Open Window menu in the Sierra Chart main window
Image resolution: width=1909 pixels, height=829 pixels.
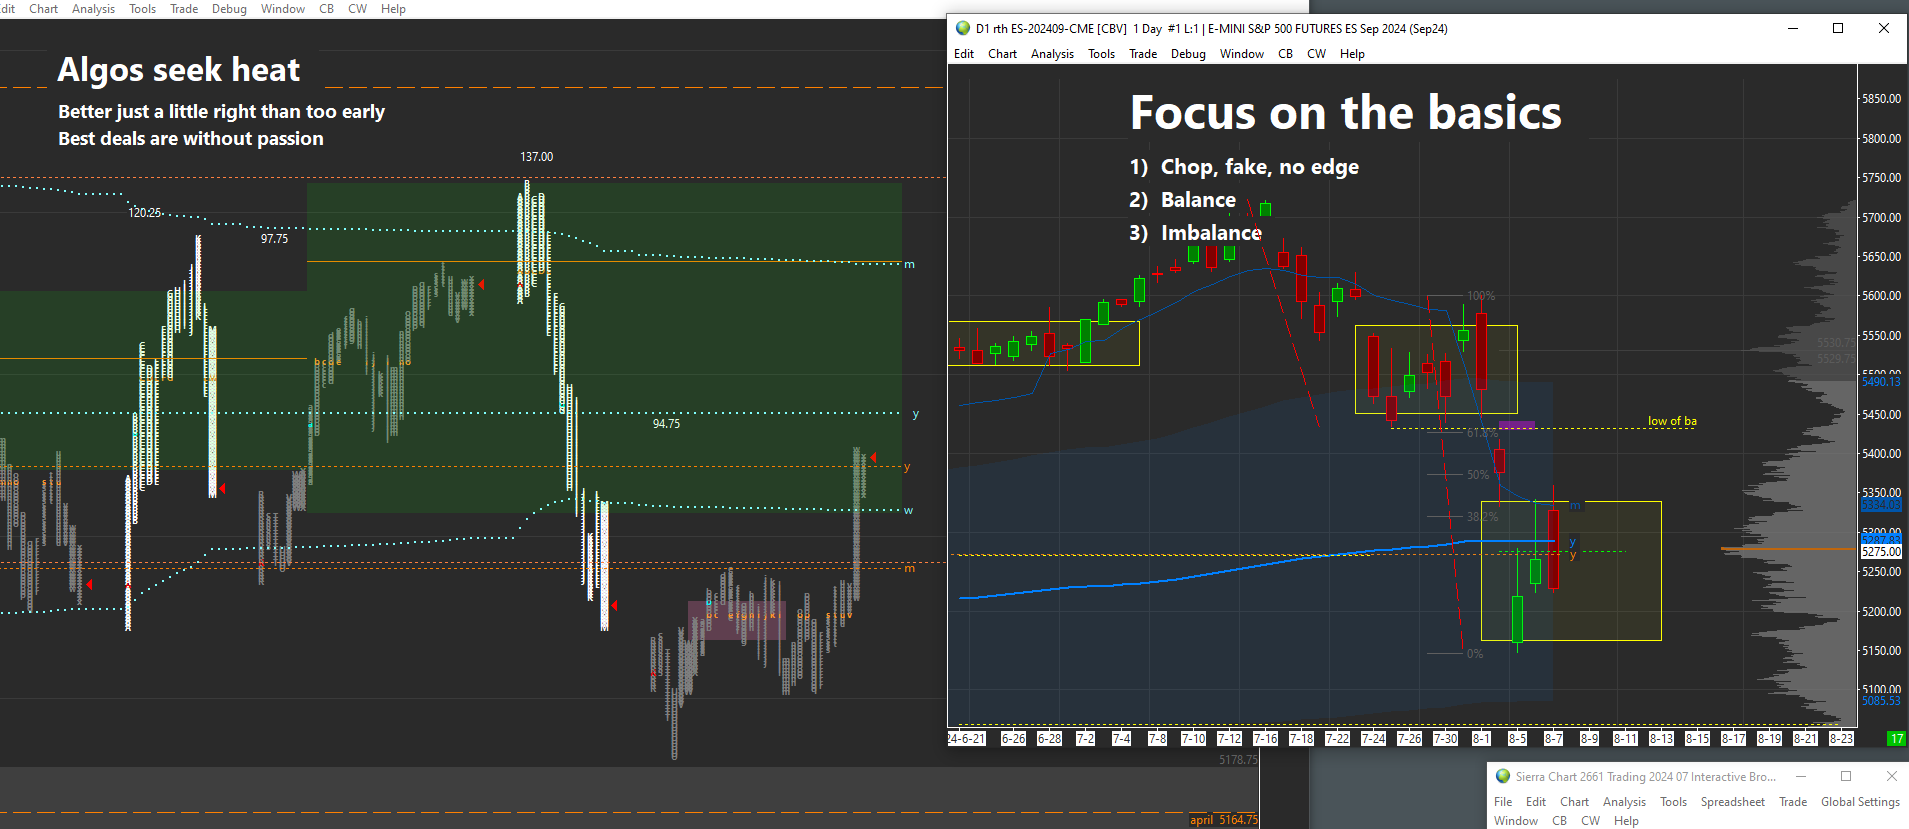(x=1516, y=821)
